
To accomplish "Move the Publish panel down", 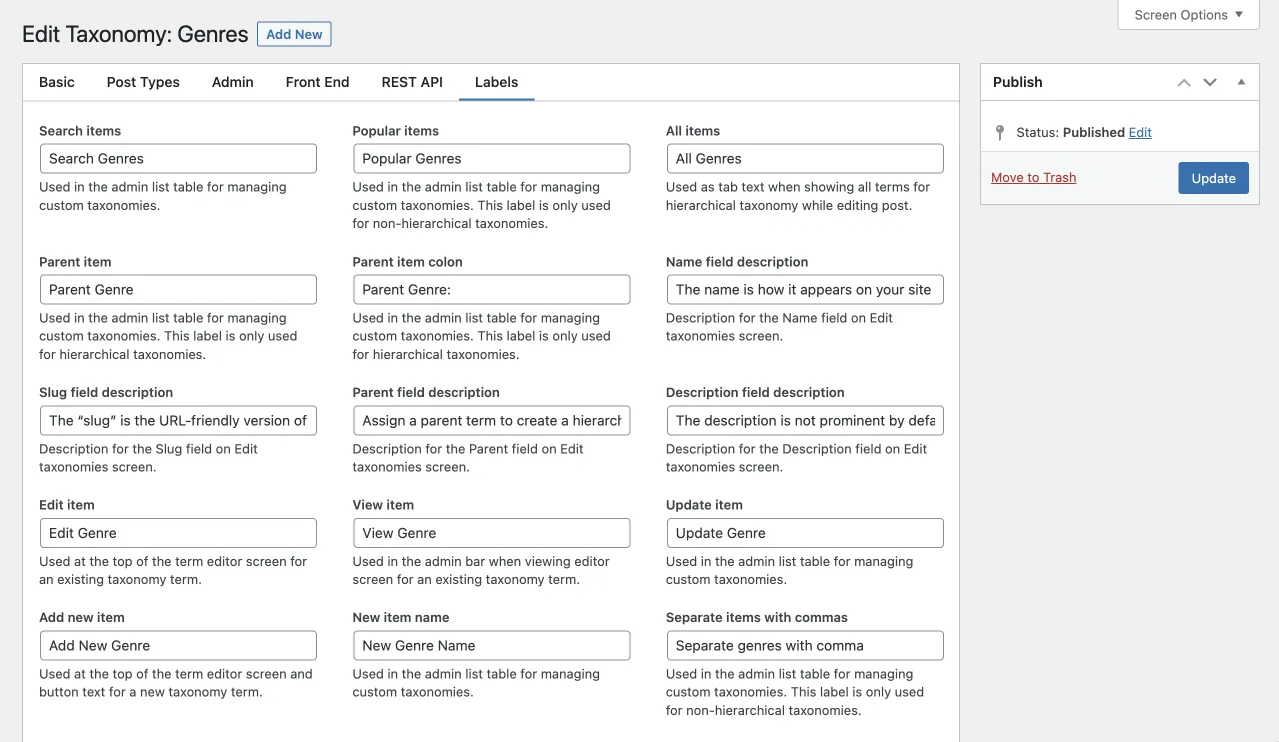I will (1210, 82).
